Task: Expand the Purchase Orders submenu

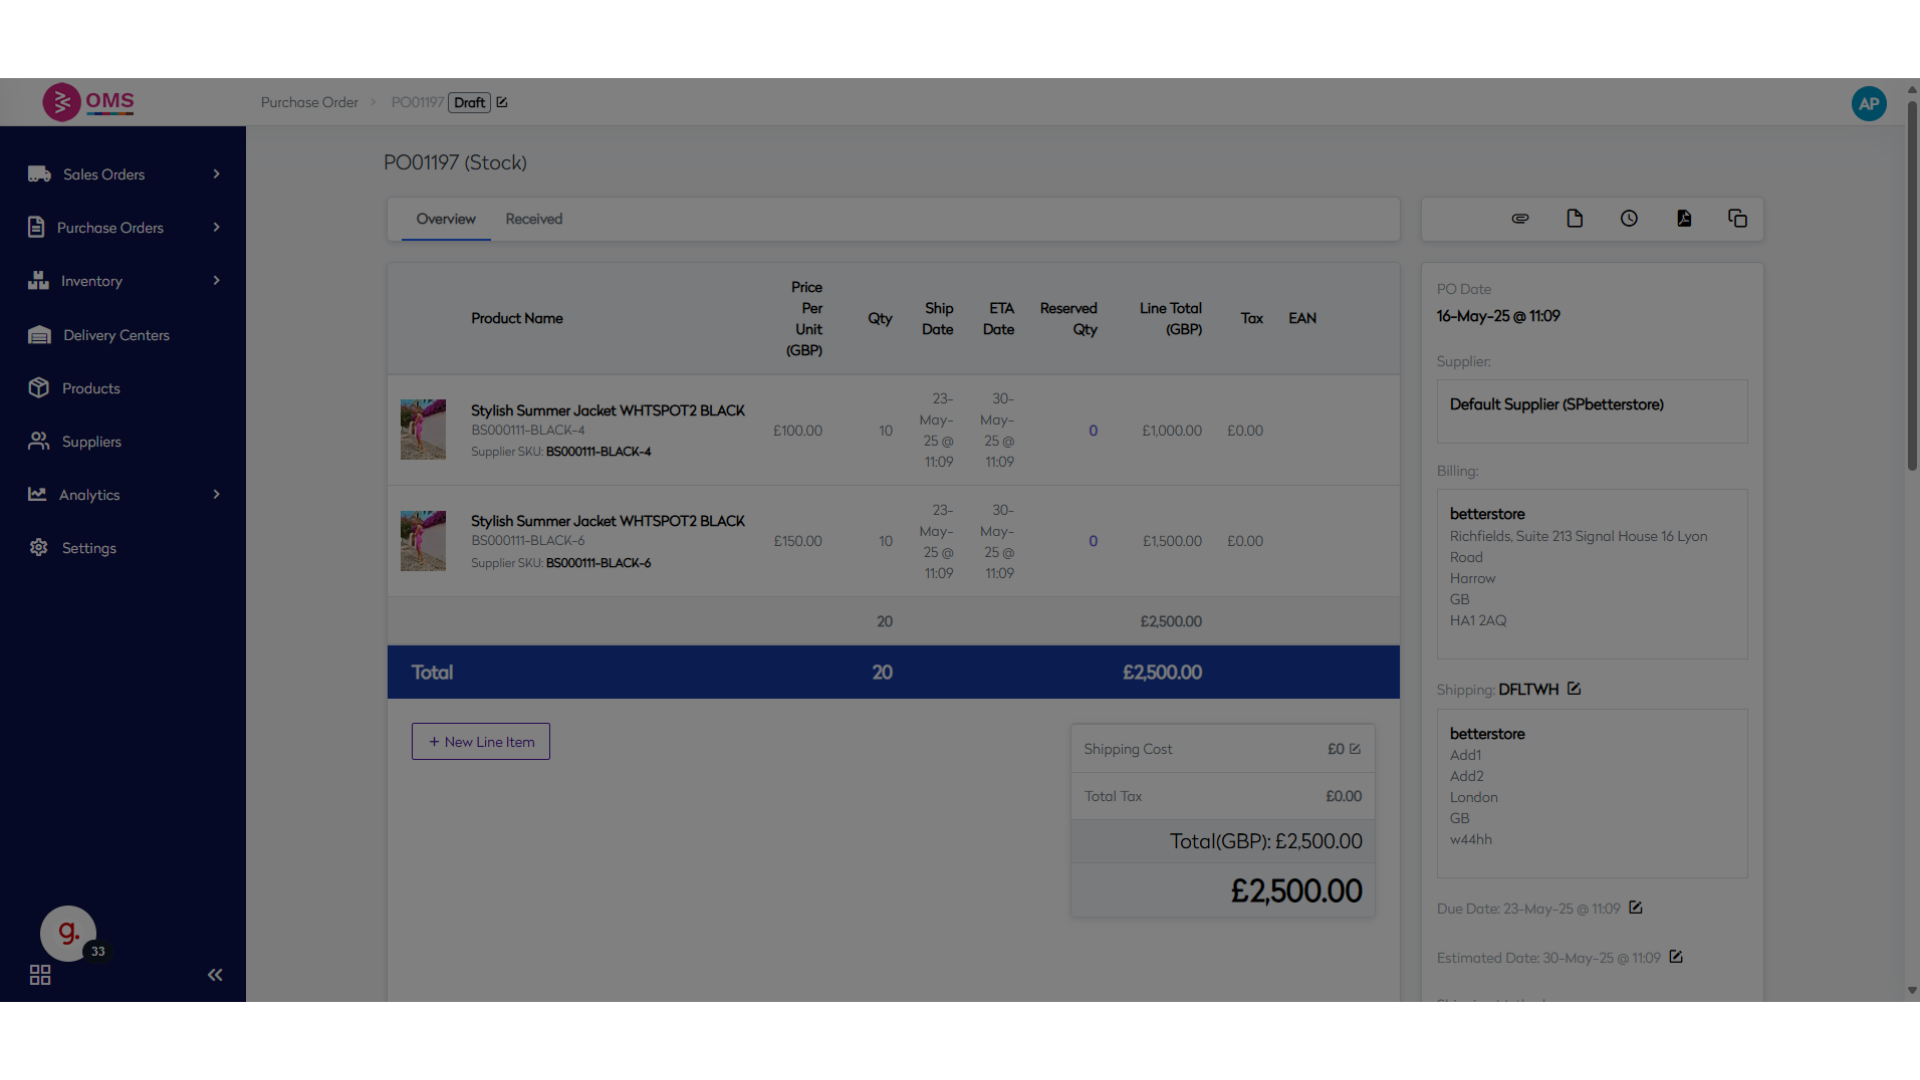Action: click(216, 228)
